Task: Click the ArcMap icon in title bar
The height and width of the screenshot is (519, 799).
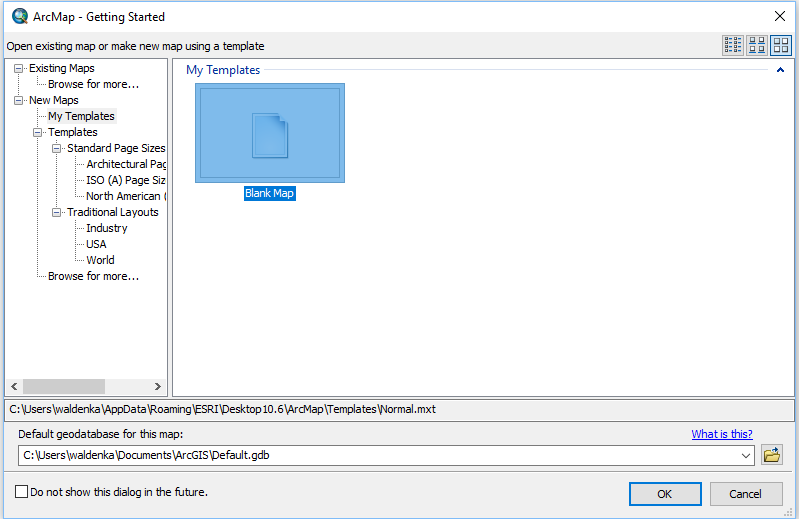Action: click(18, 16)
